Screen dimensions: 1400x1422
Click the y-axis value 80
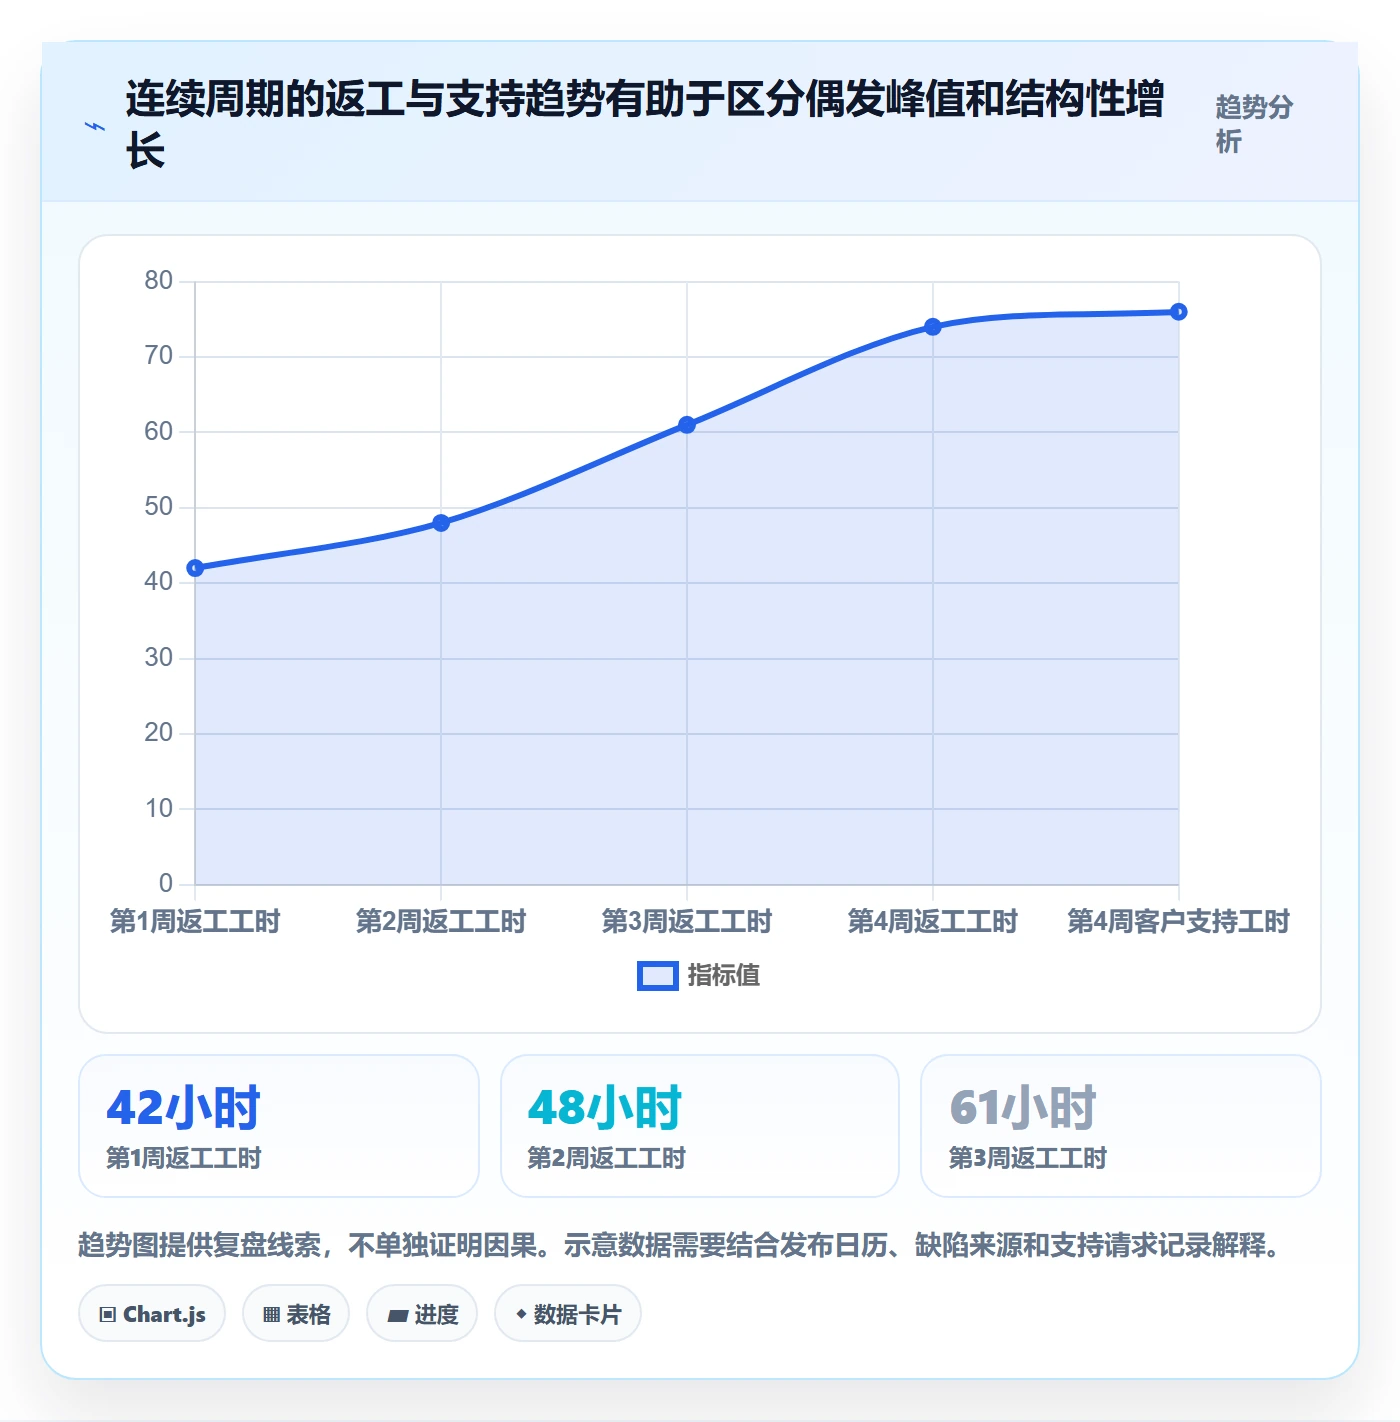tap(159, 280)
